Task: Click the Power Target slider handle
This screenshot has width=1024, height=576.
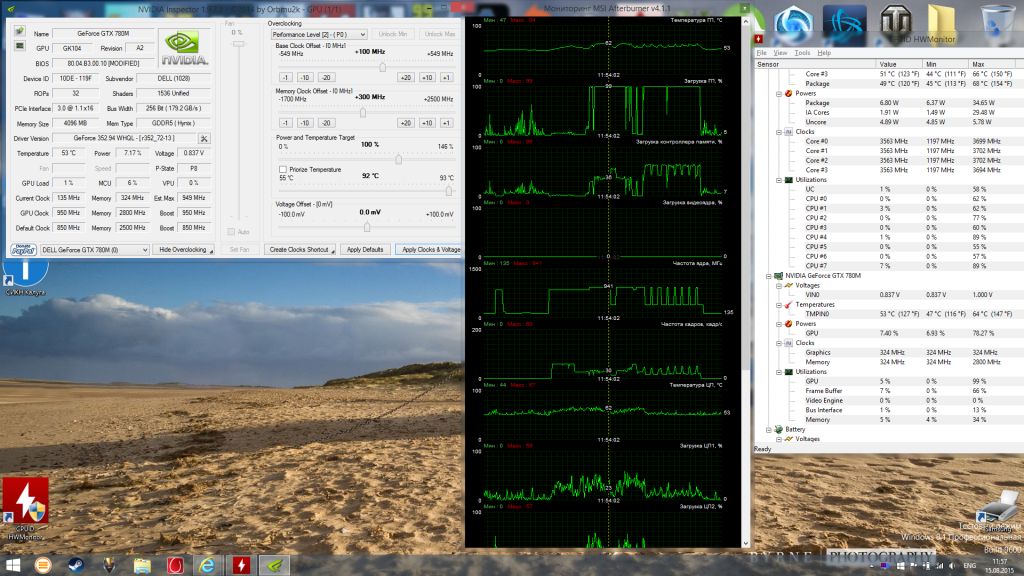Action: (x=398, y=159)
